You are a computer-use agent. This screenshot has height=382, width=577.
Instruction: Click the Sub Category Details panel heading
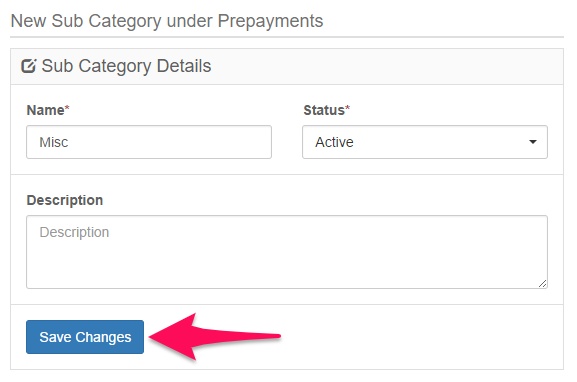pos(126,66)
